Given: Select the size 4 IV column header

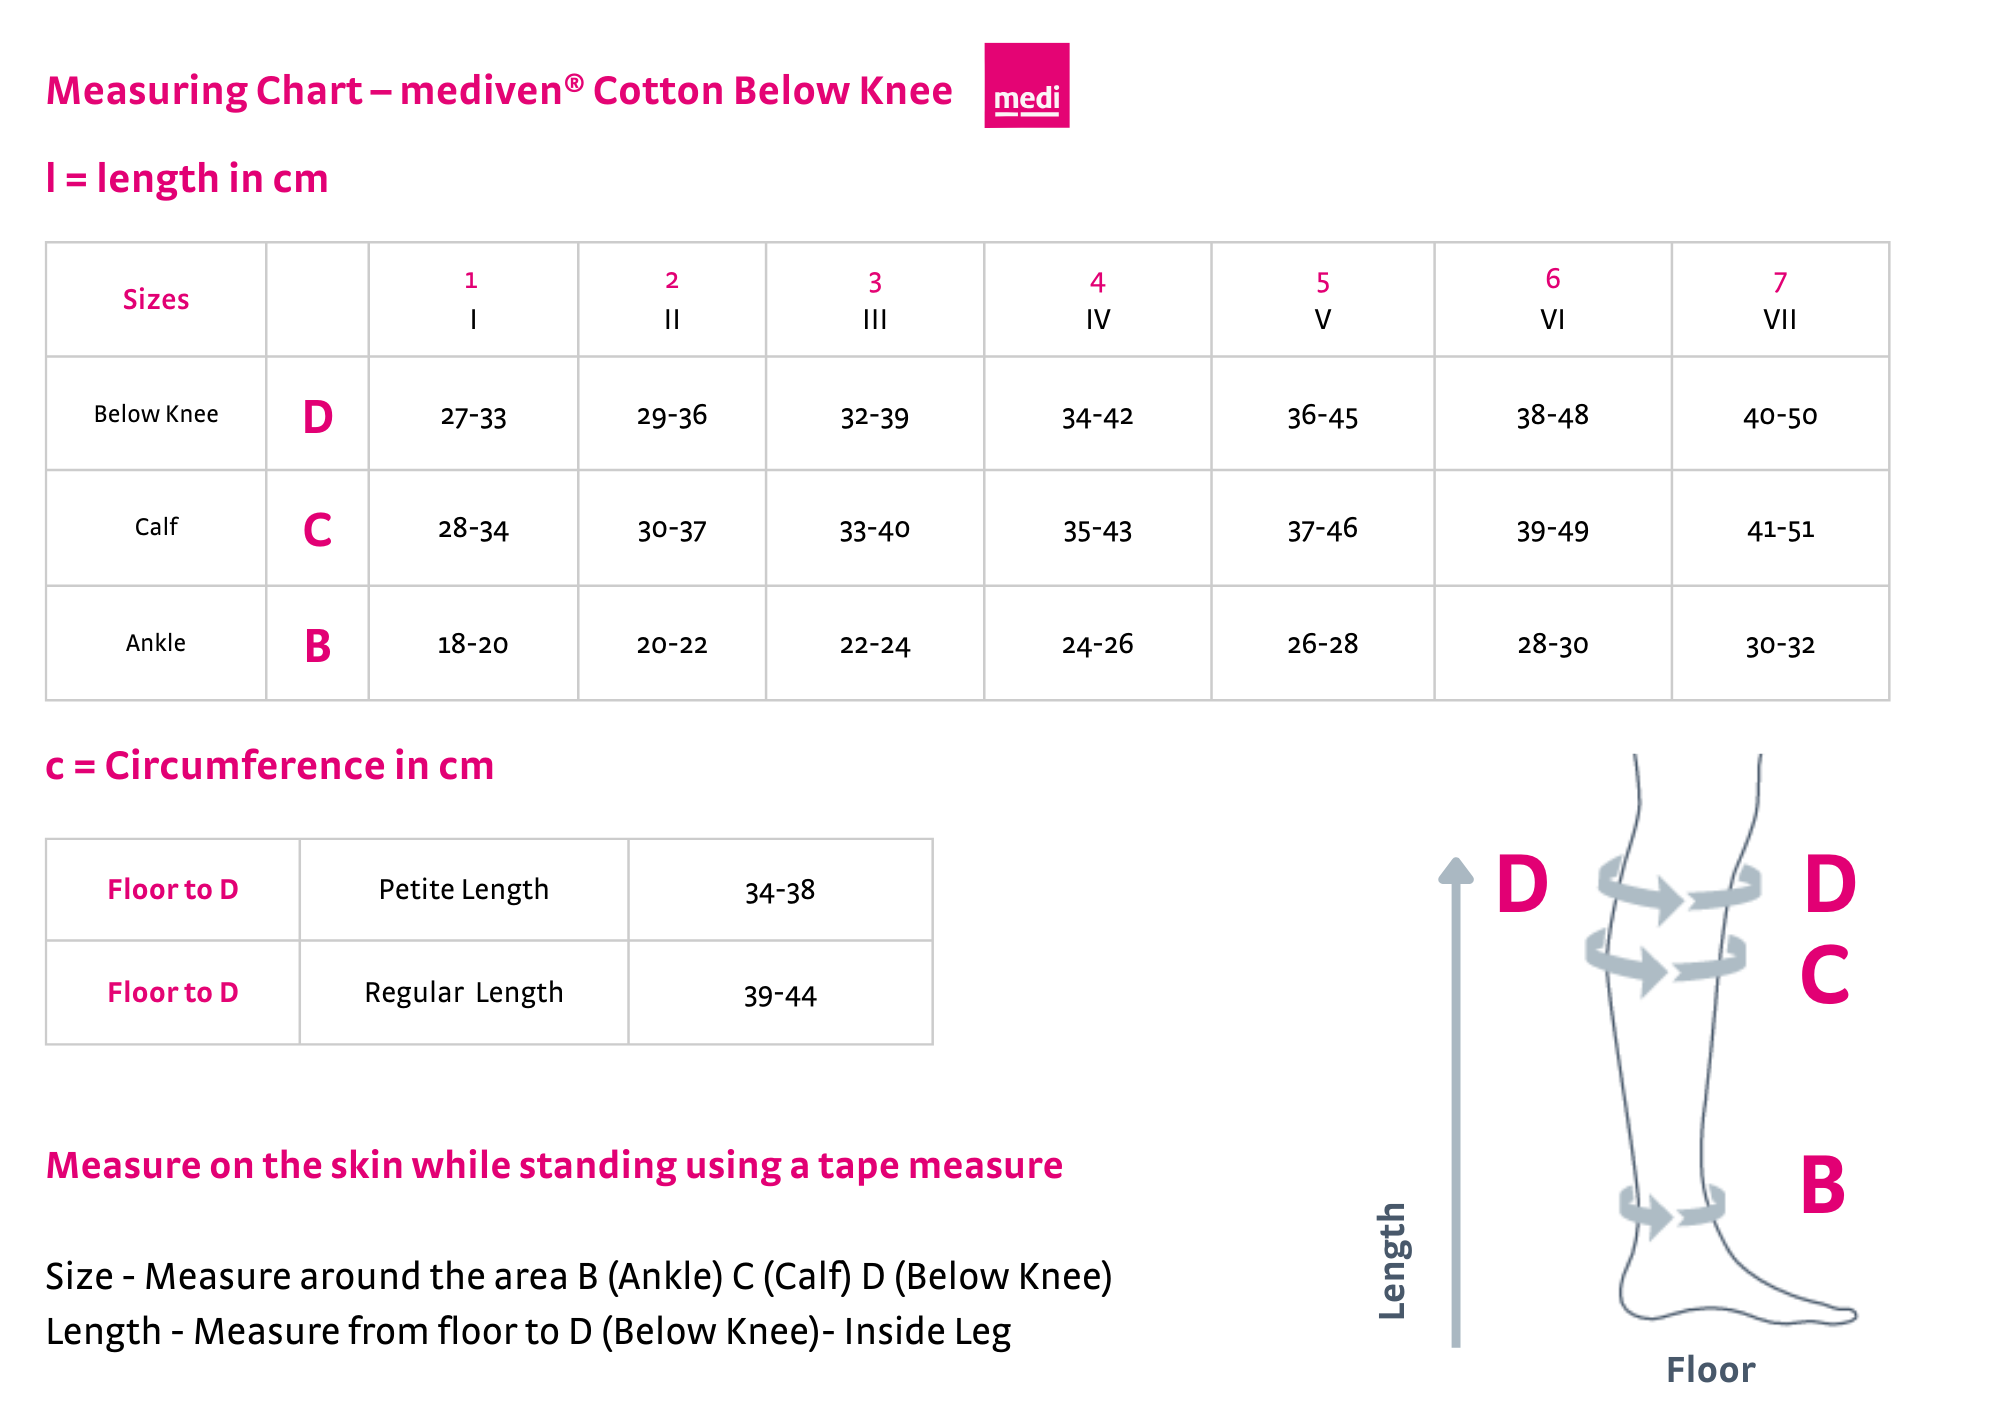Looking at the screenshot, I should (1097, 300).
